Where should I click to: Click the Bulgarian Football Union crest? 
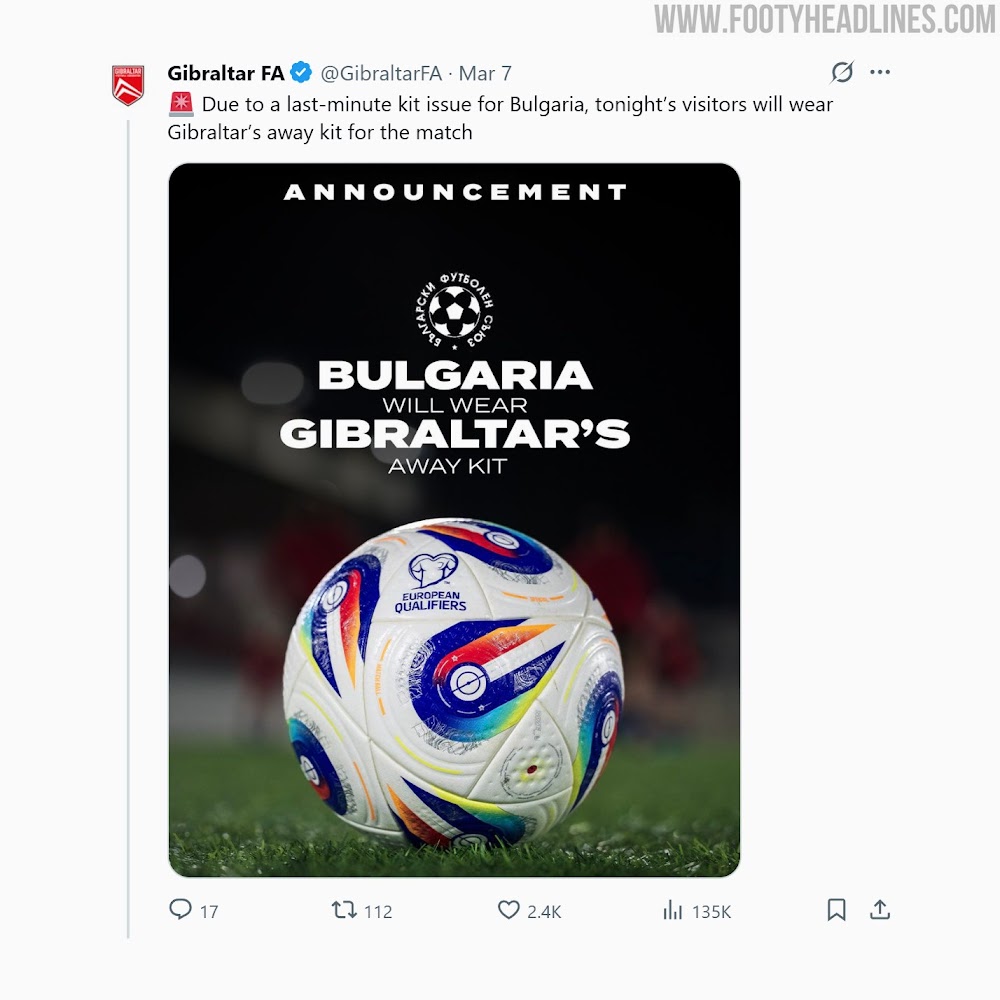coord(453,311)
